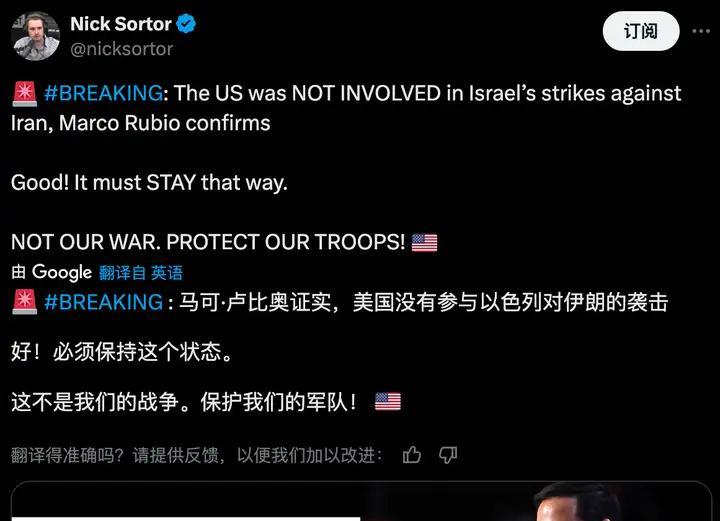
Task: Give thumbs down on translation accuracy
Action: point(448,455)
